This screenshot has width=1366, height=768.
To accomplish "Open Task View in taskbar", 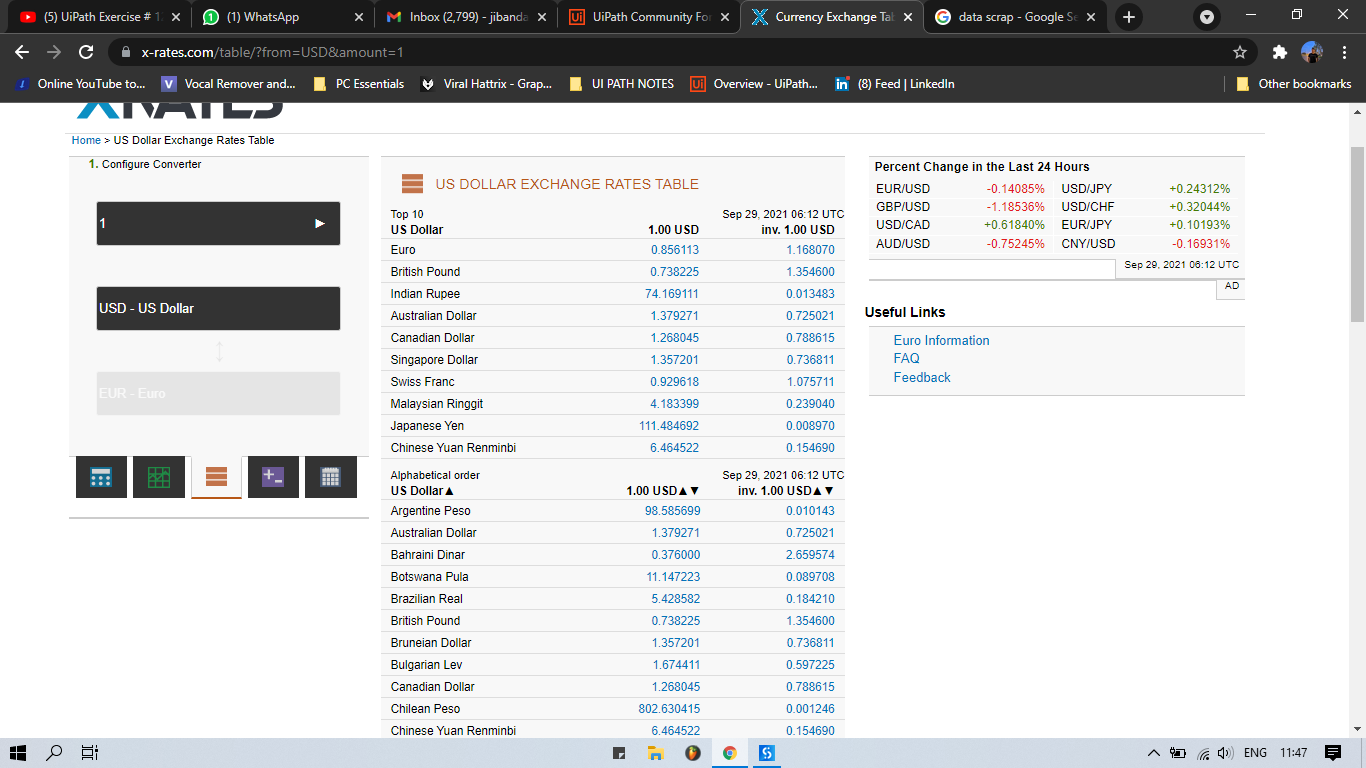I will pos(90,753).
